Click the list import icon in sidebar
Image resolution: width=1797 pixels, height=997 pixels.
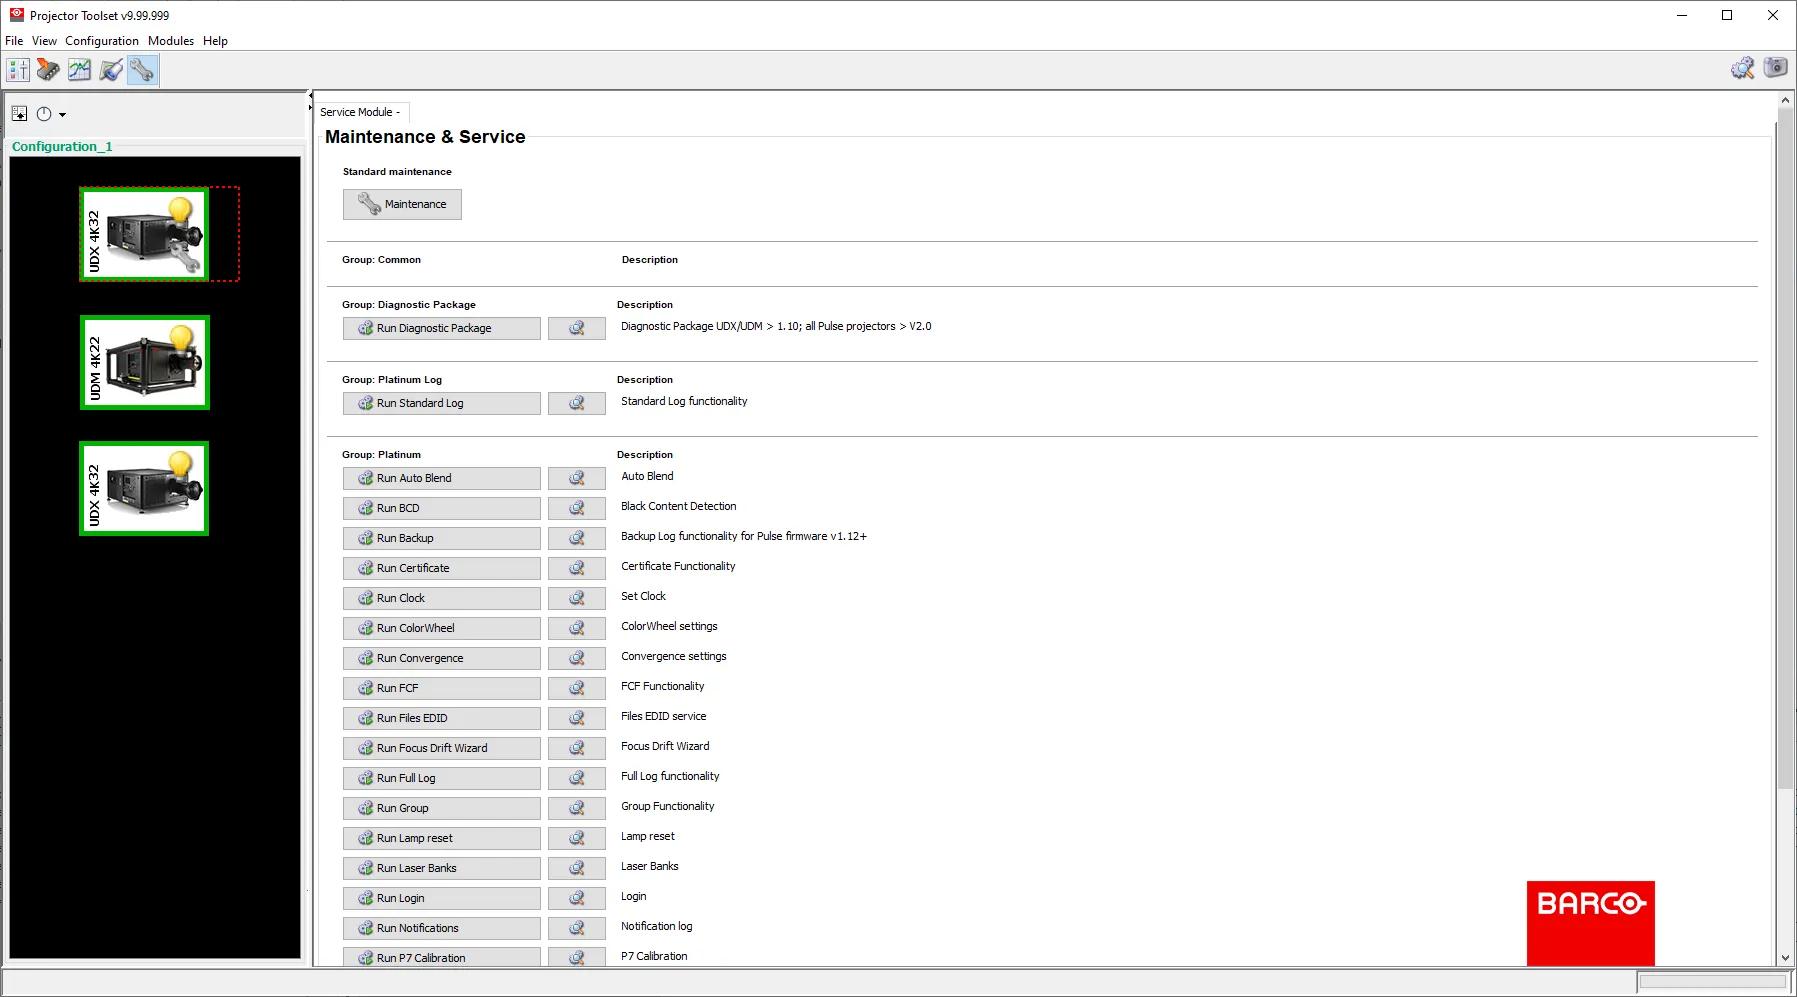[19, 114]
